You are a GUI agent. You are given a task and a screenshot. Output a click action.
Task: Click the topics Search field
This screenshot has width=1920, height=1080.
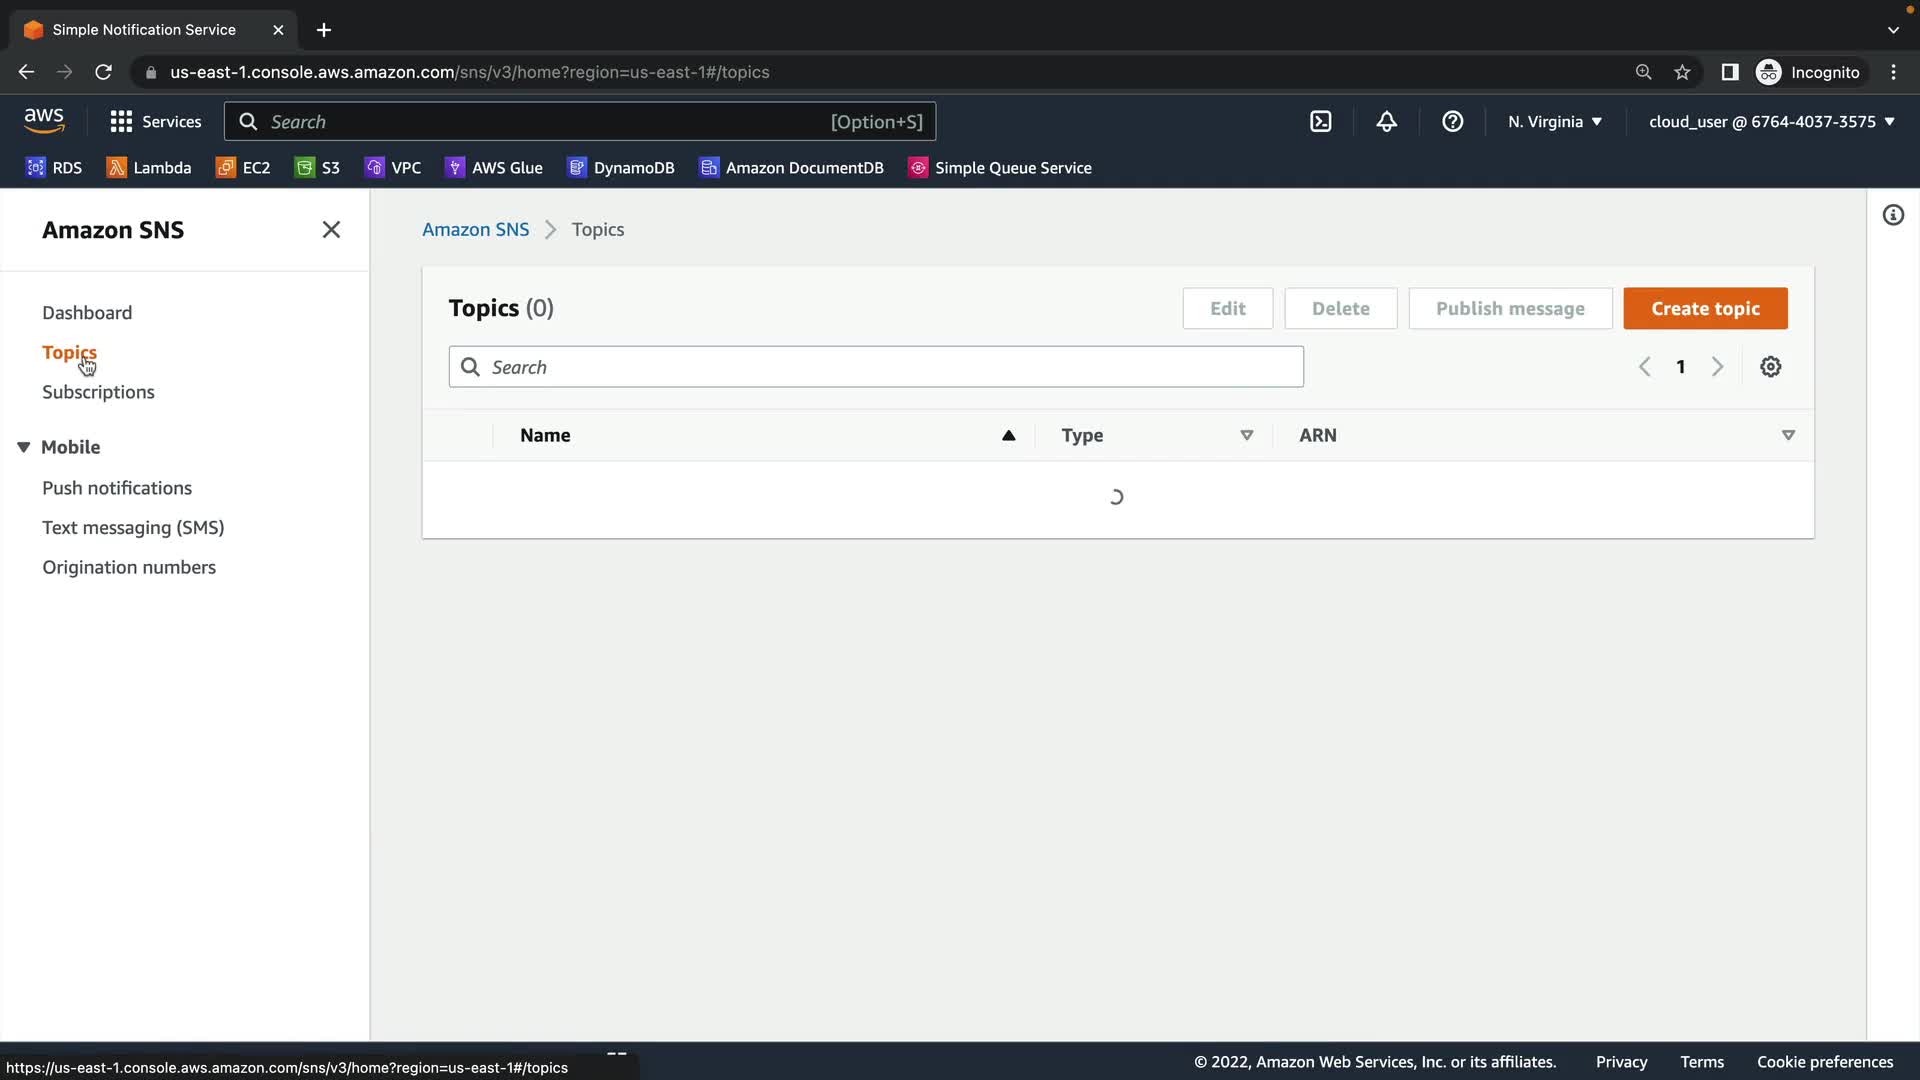[x=876, y=367]
